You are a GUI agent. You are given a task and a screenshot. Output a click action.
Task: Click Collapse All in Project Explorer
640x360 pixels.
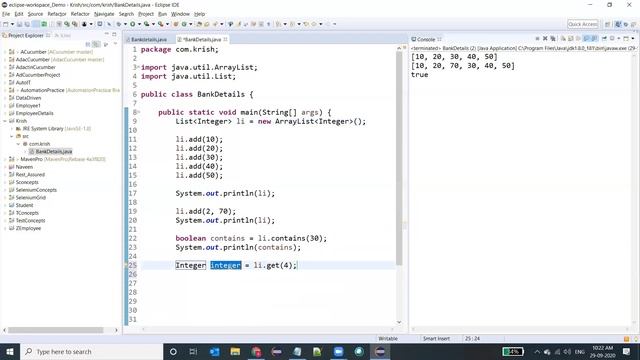click(x=88, y=44)
